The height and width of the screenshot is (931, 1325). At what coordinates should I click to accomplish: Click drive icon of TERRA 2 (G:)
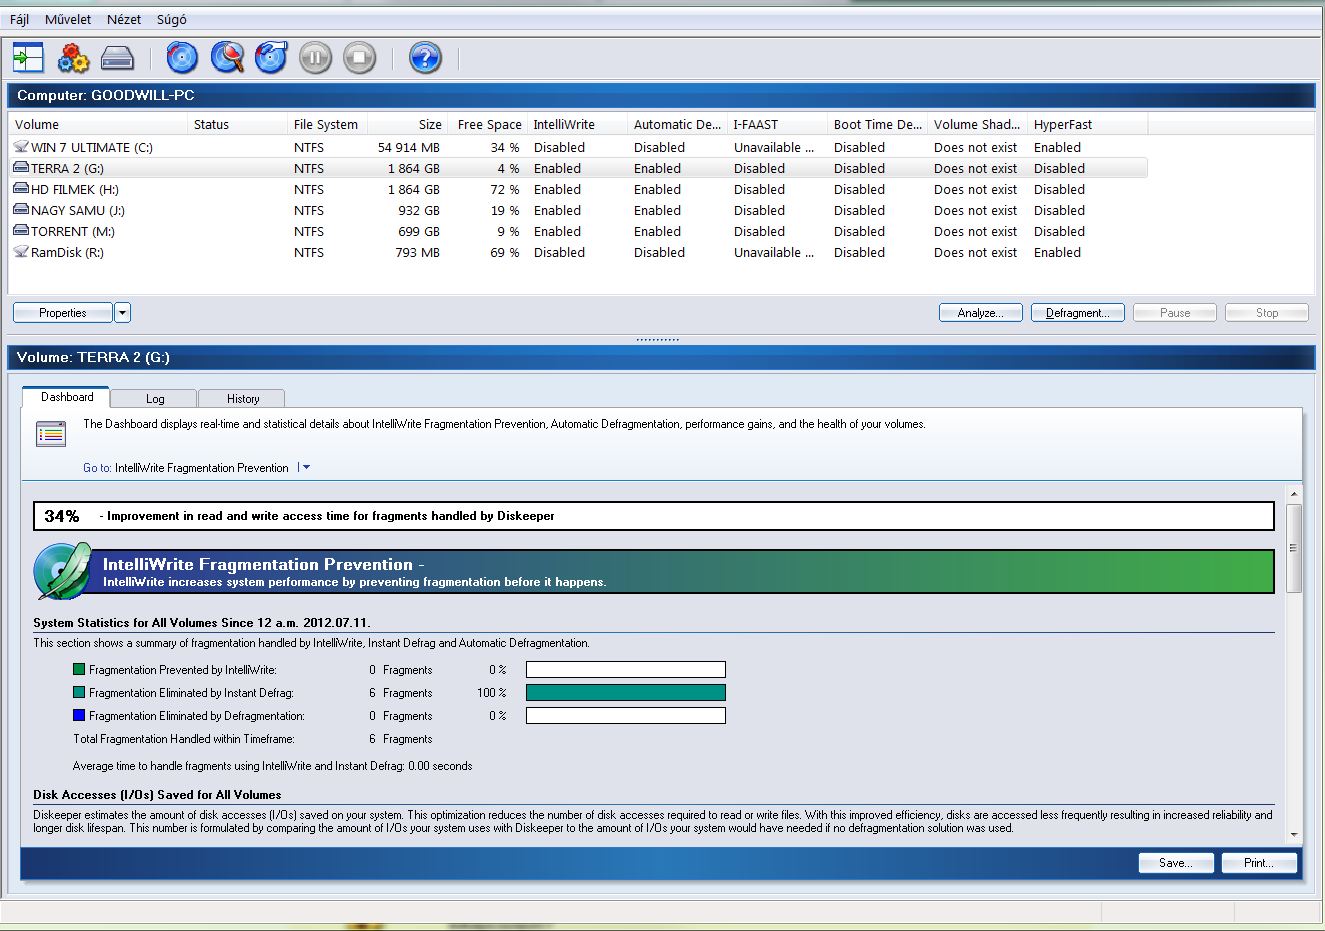21,168
